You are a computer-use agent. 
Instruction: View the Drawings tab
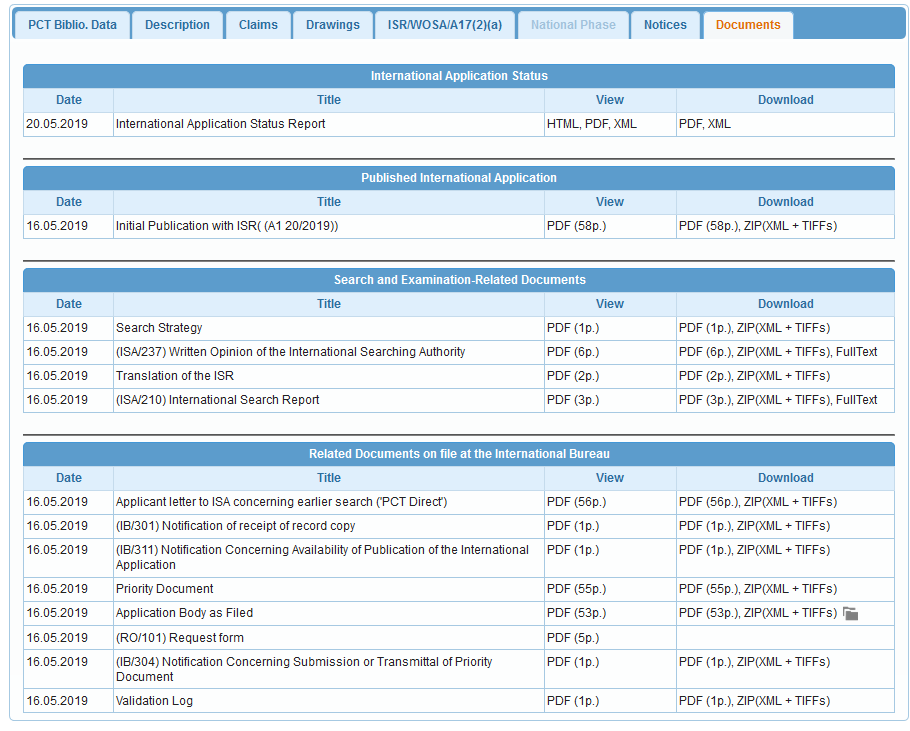[332, 25]
